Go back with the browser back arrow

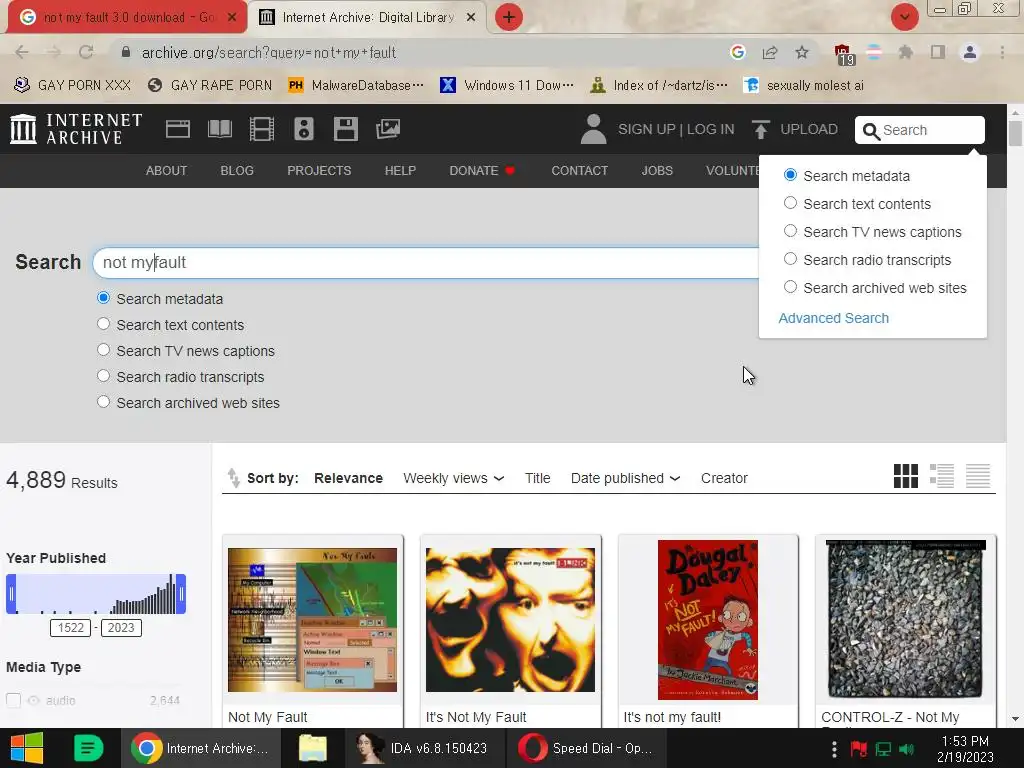pyautogui.click(x=22, y=52)
